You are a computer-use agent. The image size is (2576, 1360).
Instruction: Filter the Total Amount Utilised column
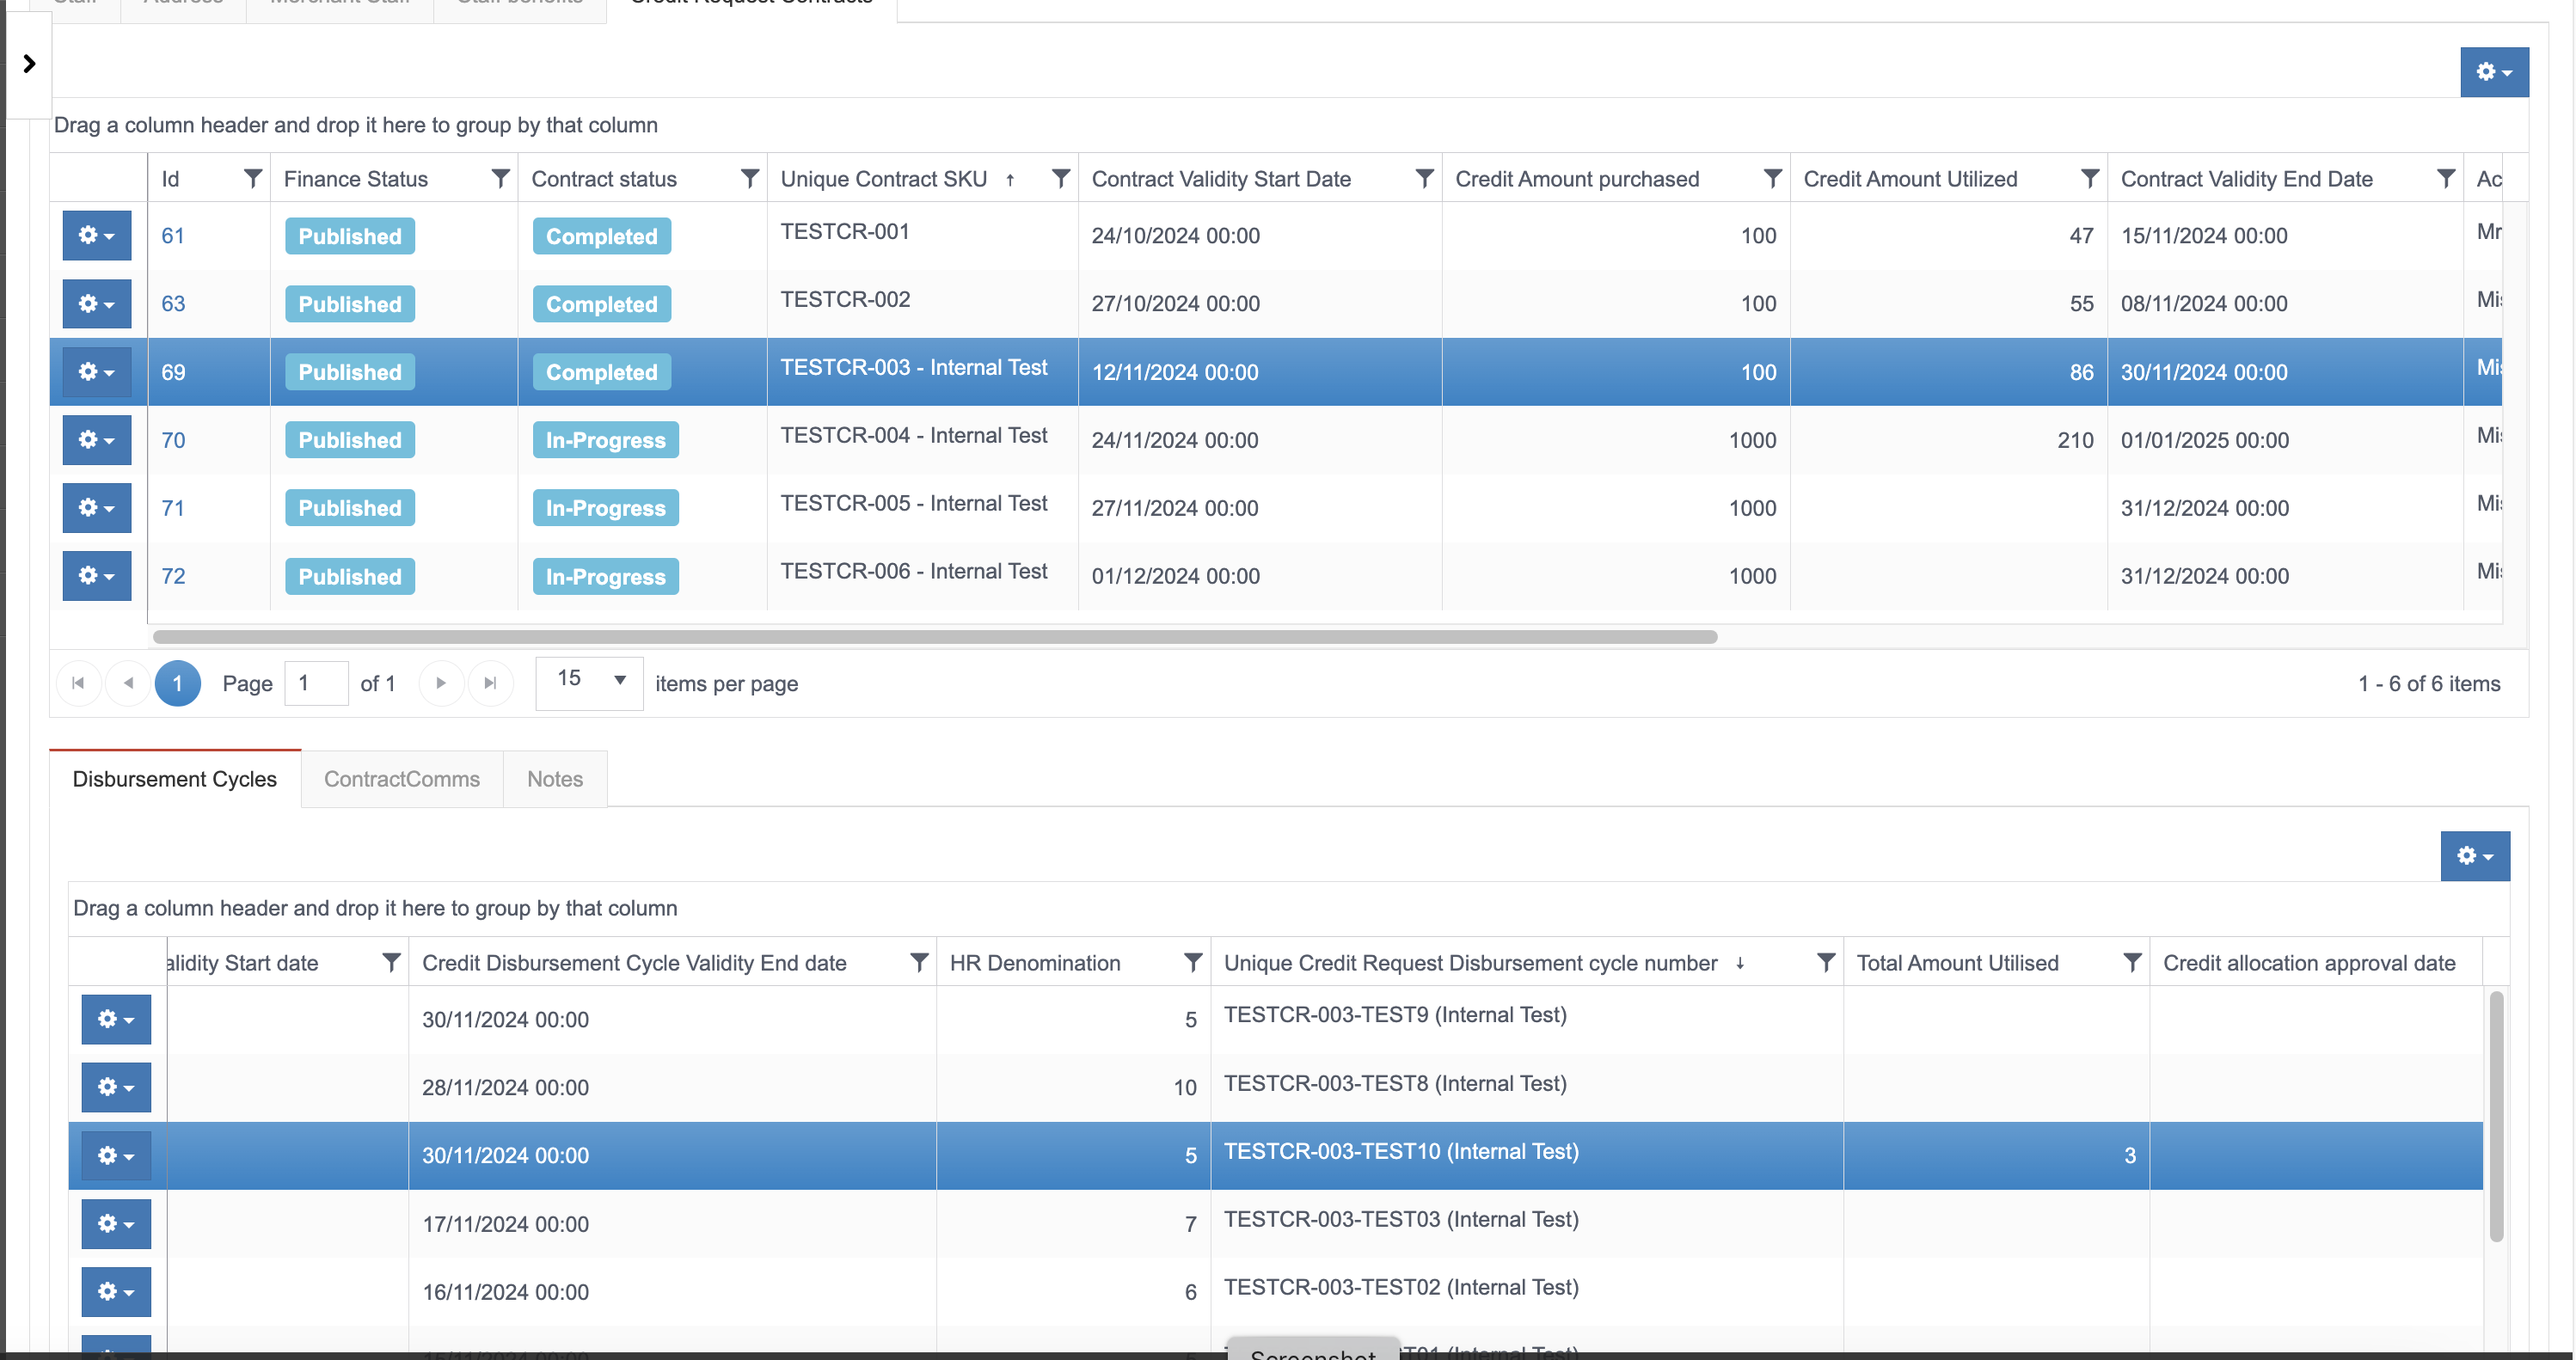tap(2132, 963)
